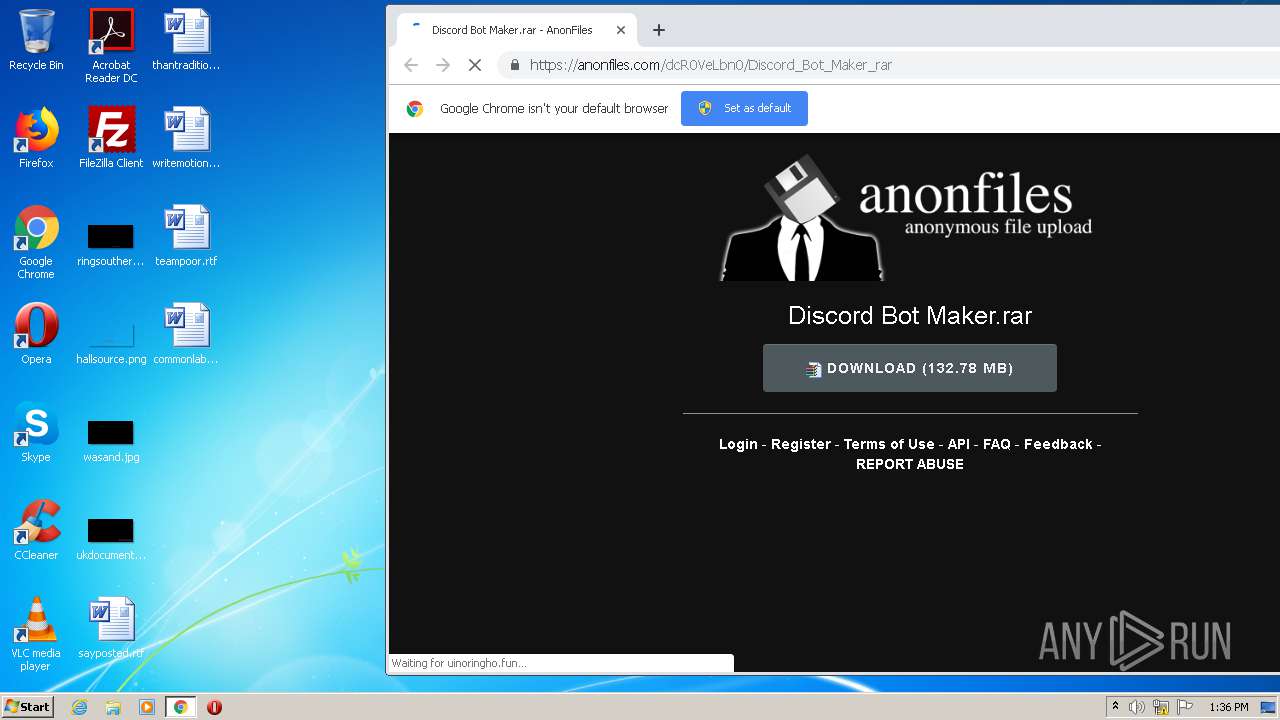Open sayposted.rtf document
1280x720 pixels.
click(111, 628)
